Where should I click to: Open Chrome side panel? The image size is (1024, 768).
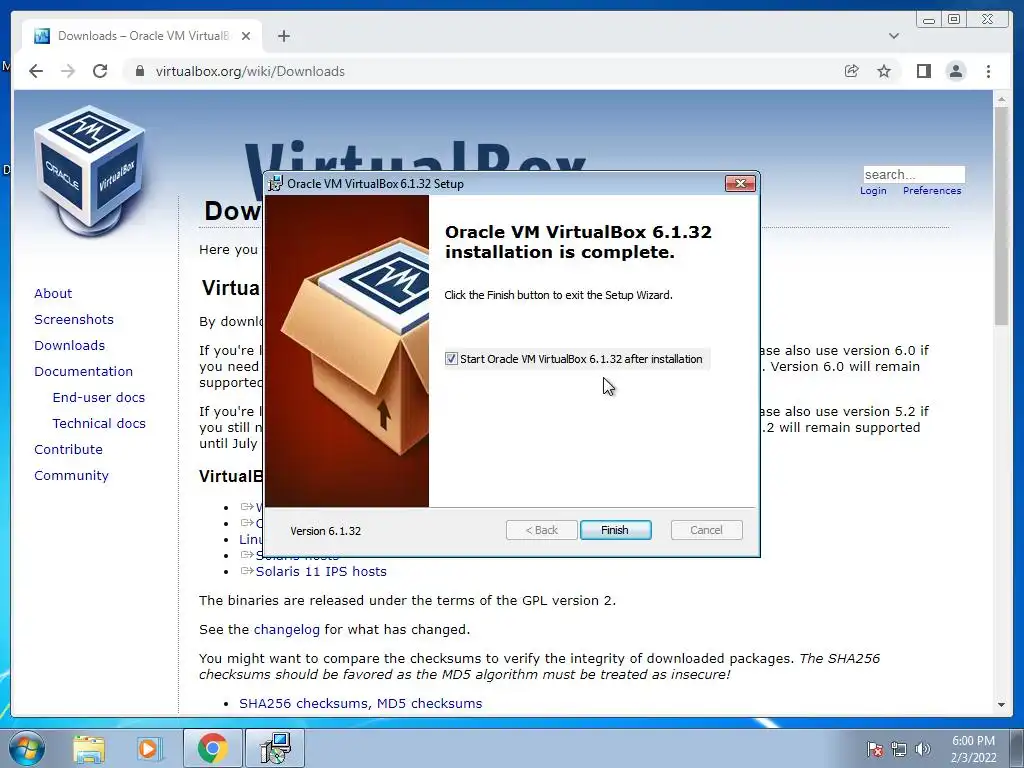click(923, 71)
